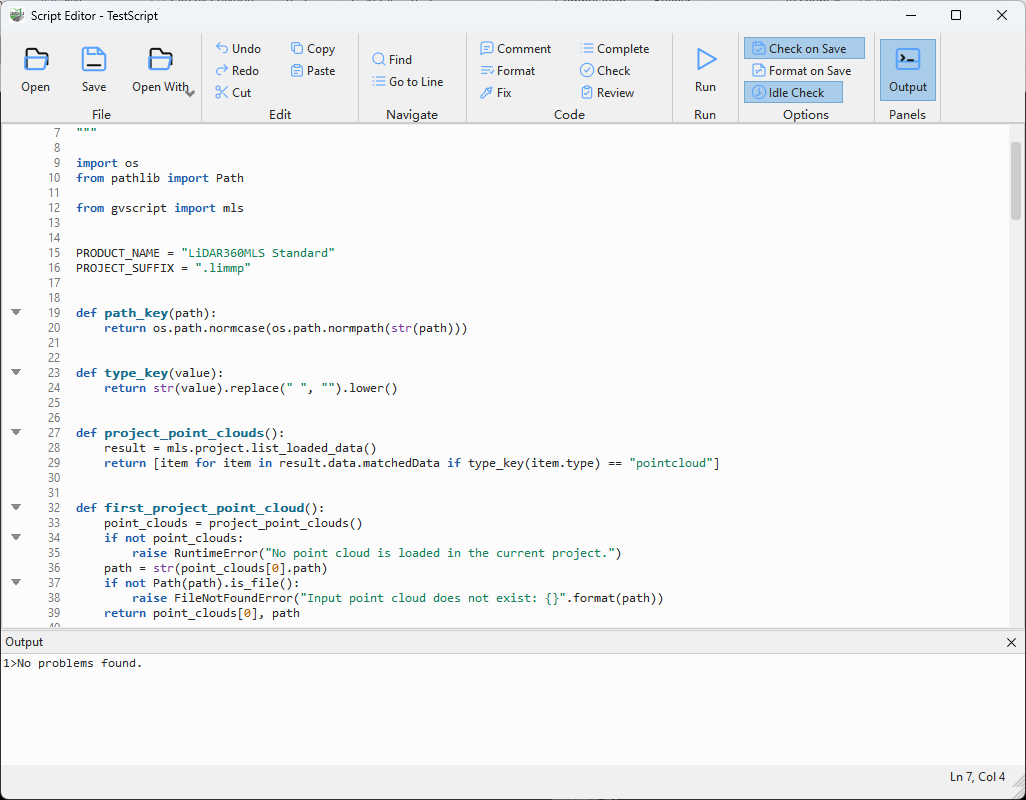The image size is (1026, 800).
Task: Fold the 'if not Path(path).is_file()' block
Action: tap(16, 582)
